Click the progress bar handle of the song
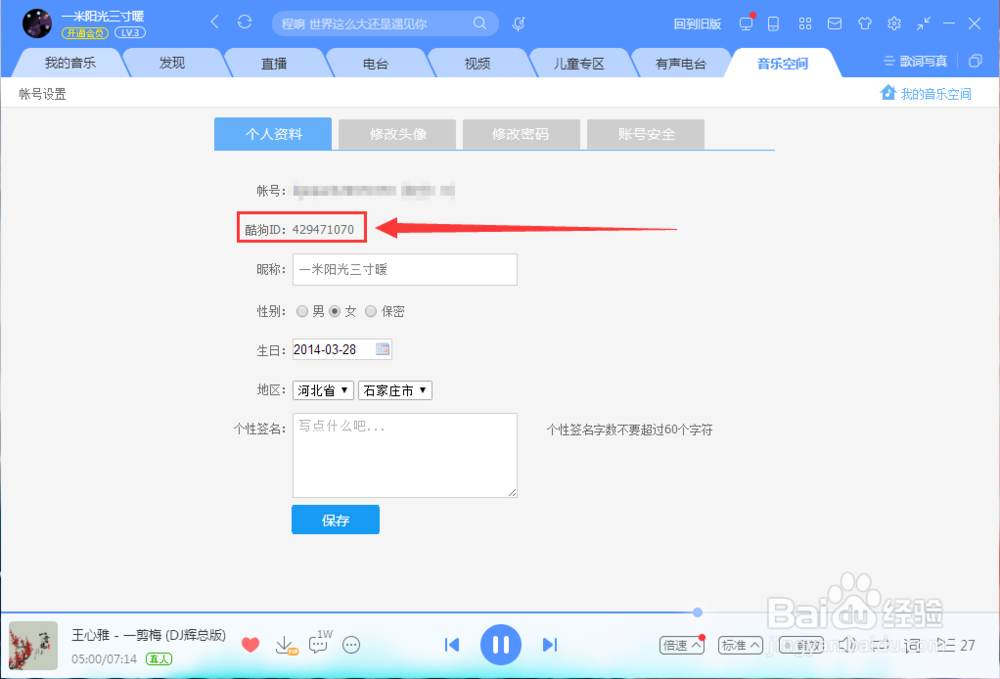Screen dimensions: 1000x679 point(698,612)
